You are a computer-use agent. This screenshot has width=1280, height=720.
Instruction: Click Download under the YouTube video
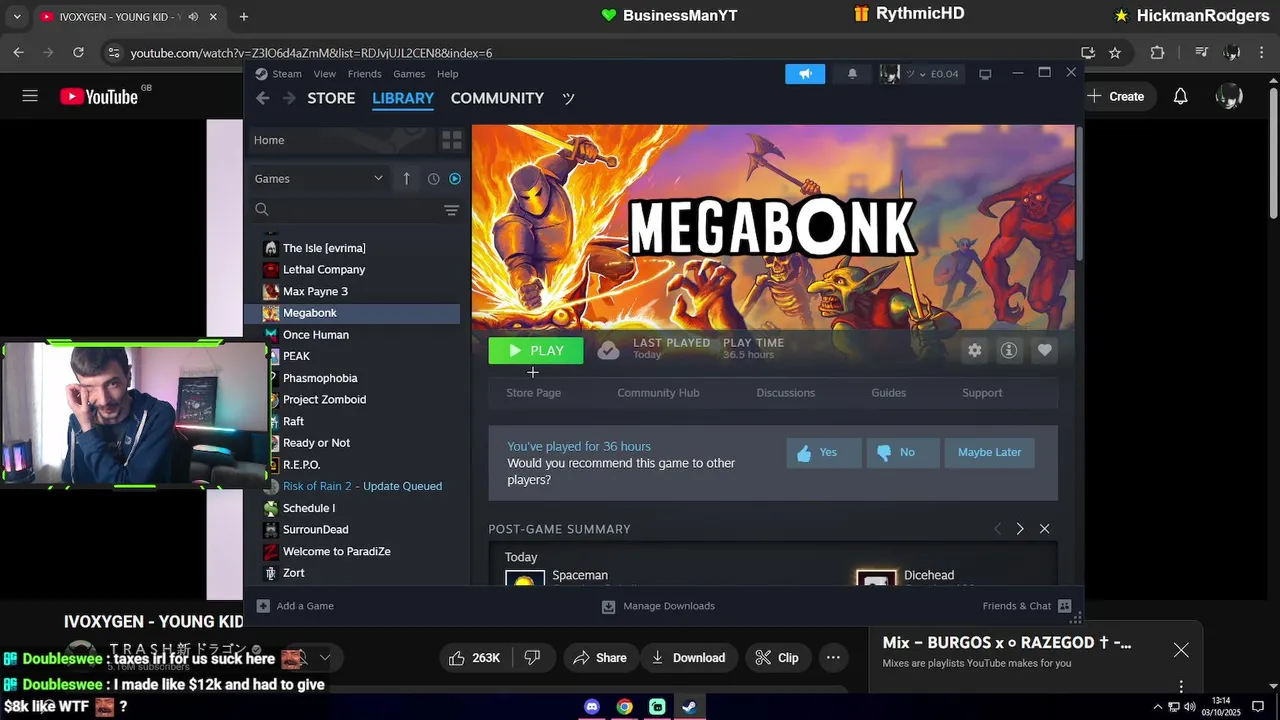click(688, 657)
